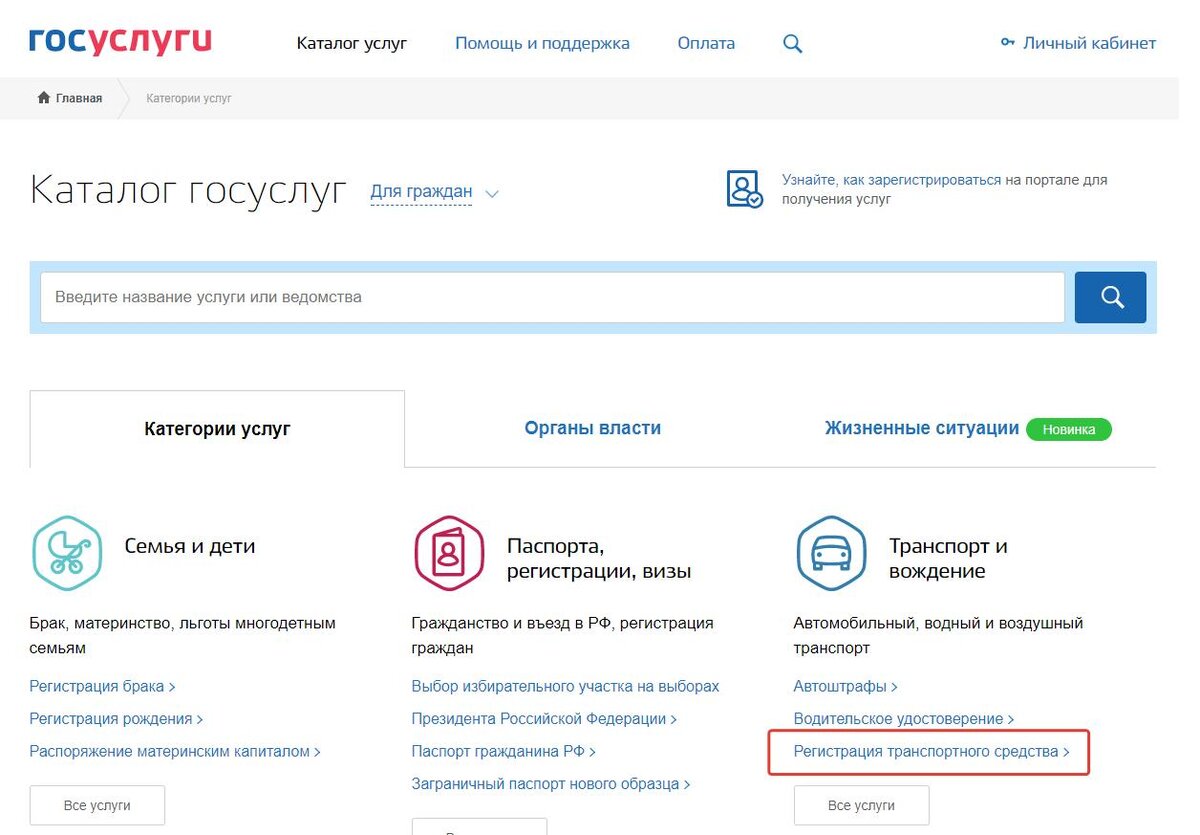This screenshot has width=1200, height=835.
Task: Open search via header magnifier icon
Action: pos(792,43)
